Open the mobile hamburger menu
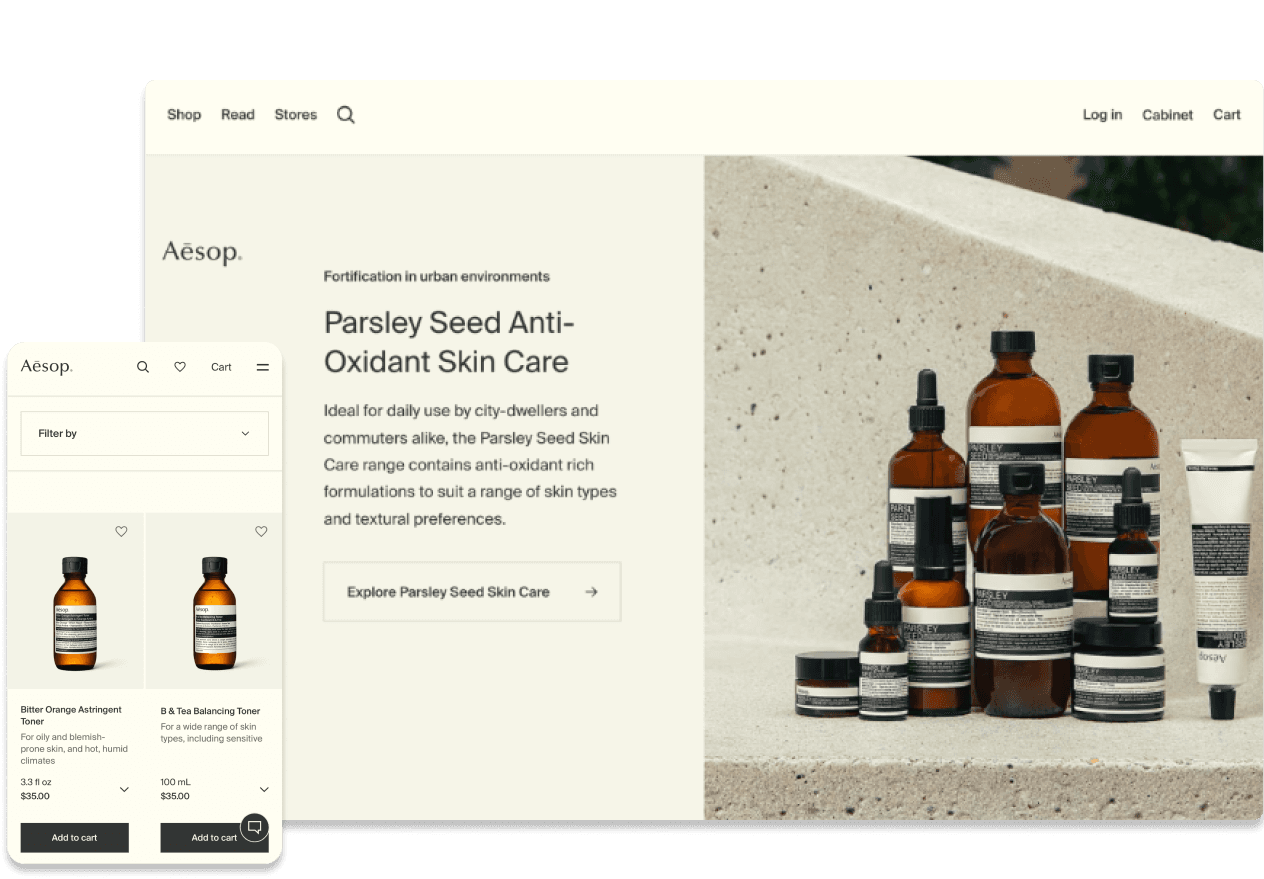The height and width of the screenshot is (879, 1264). (x=263, y=367)
